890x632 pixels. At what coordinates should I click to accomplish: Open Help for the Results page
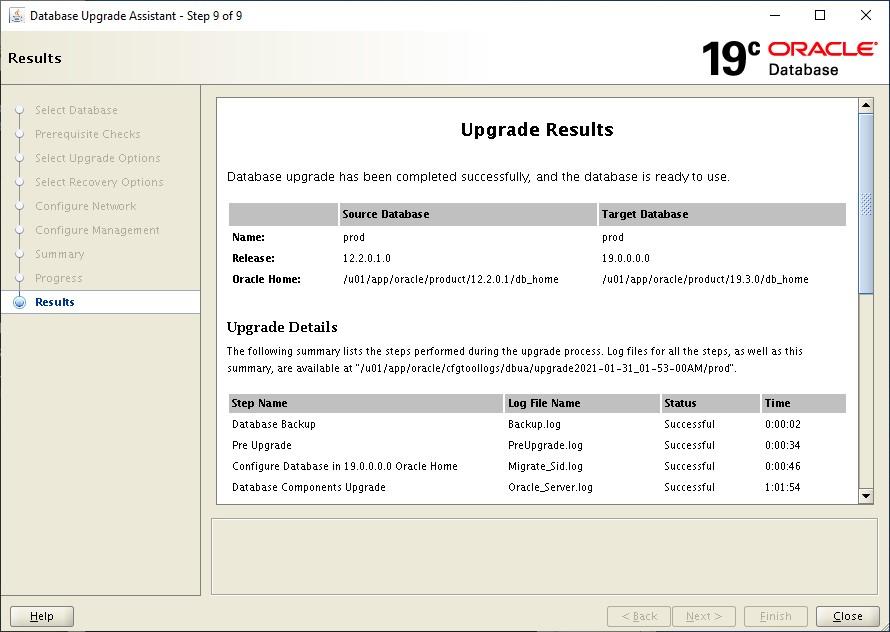point(42,616)
